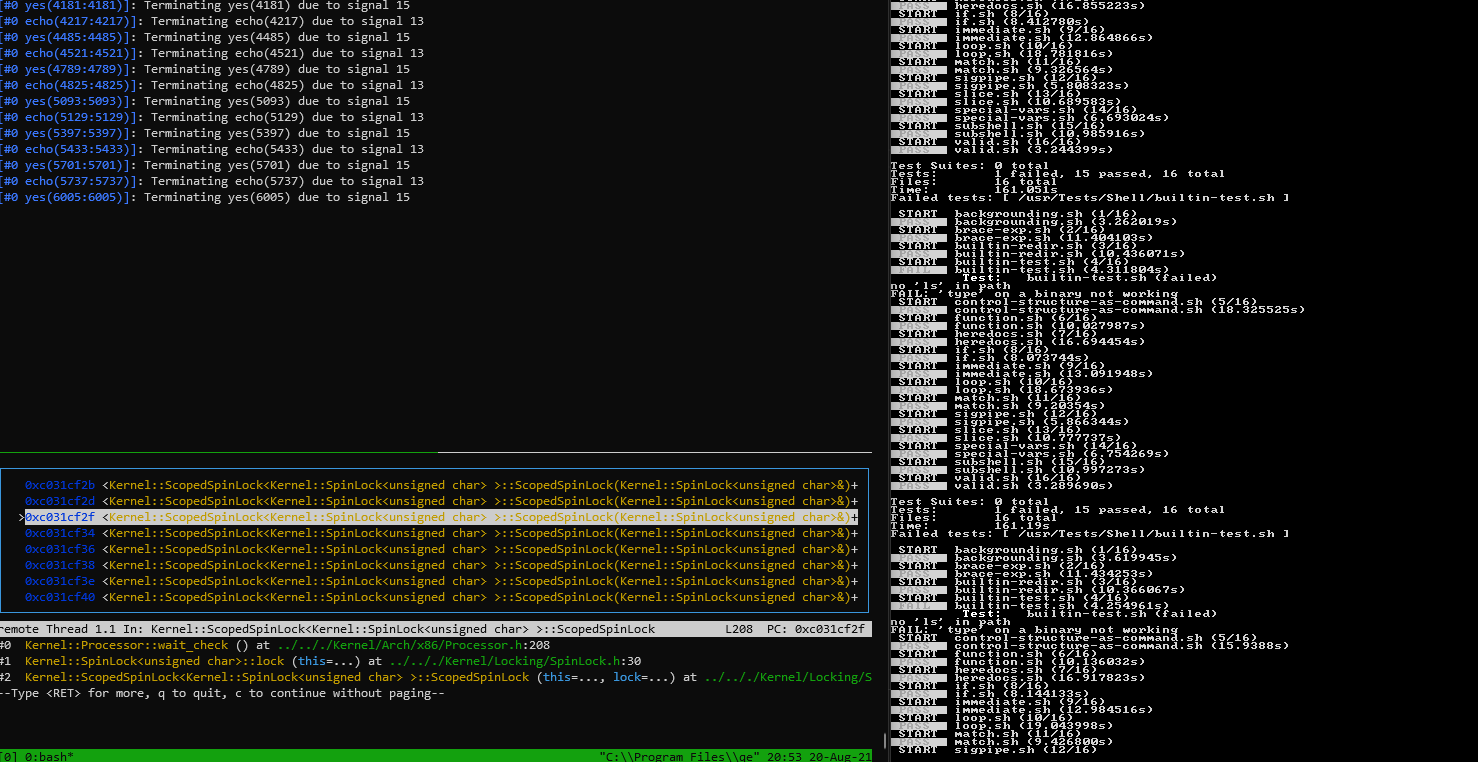Click the Processor.h:208 source path

point(414,645)
